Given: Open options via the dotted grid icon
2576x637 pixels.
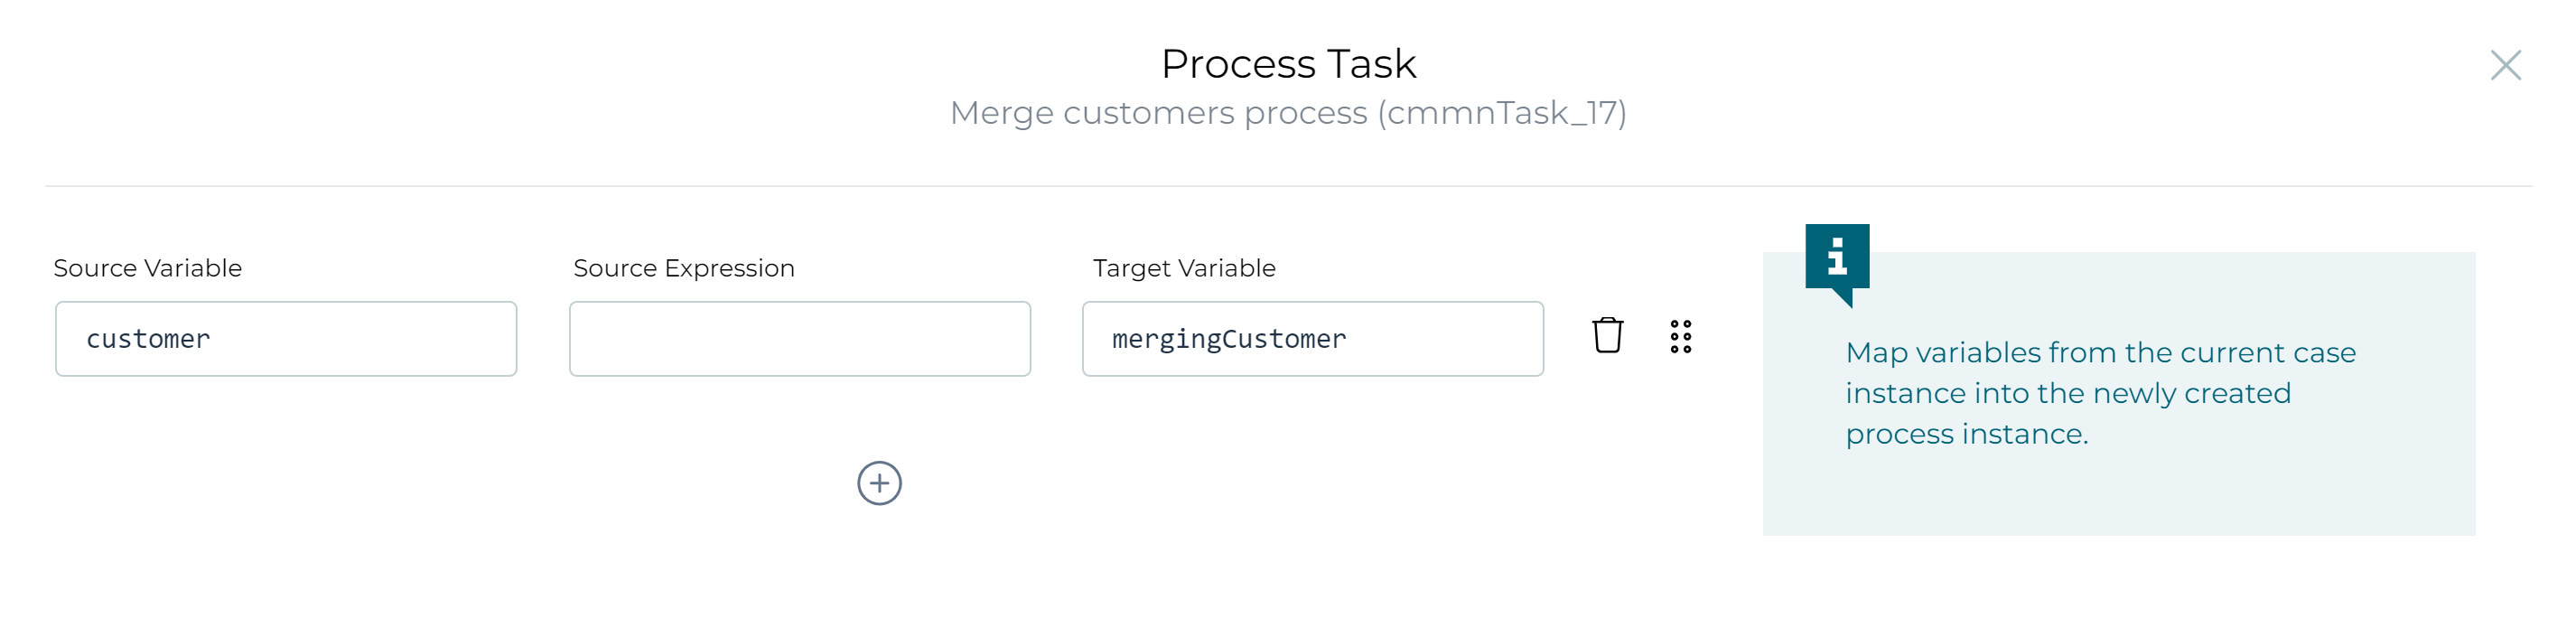Looking at the screenshot, I should click(x=1682, y=338).
